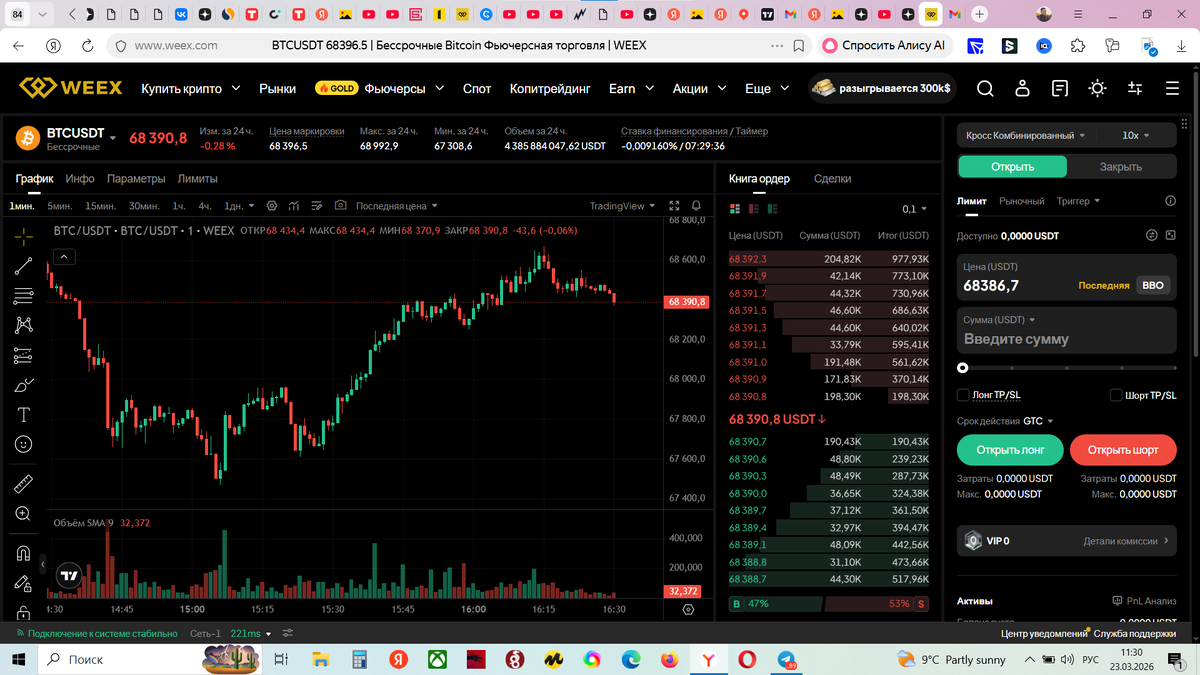Open the orders document icon
This screenshot has height=675, width=1200.
pyautogui.click(x=1060, y=89)
